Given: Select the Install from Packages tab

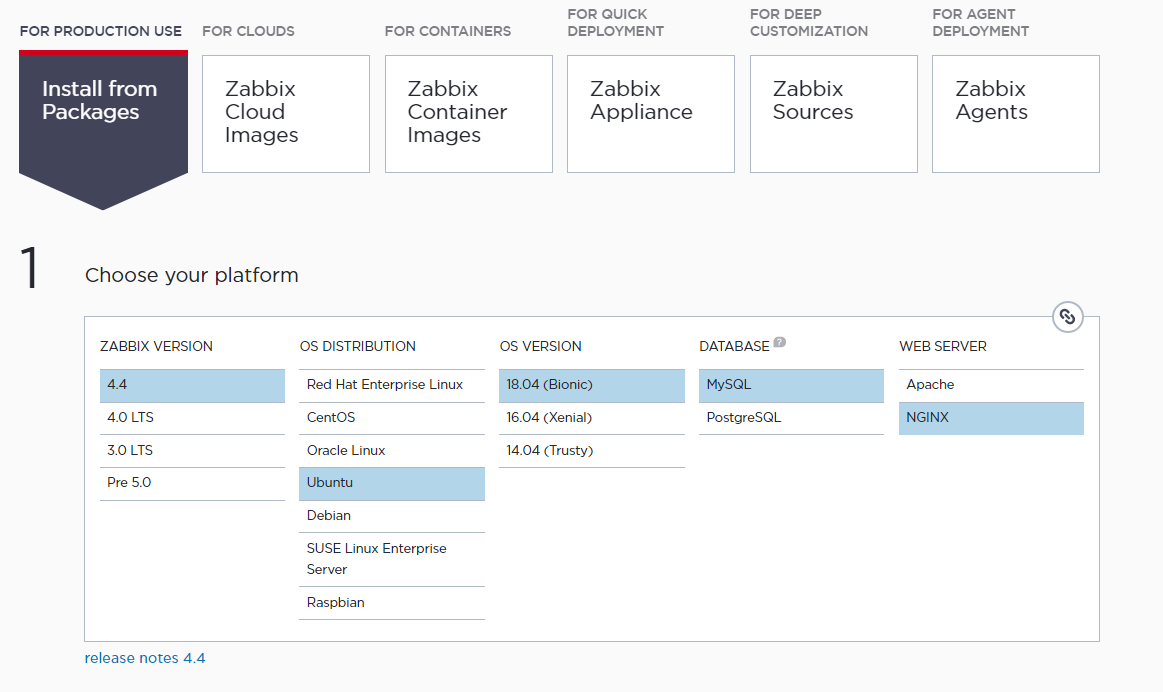Looking at the screenshot, I should pyautogui.click(x=103, y=102).
